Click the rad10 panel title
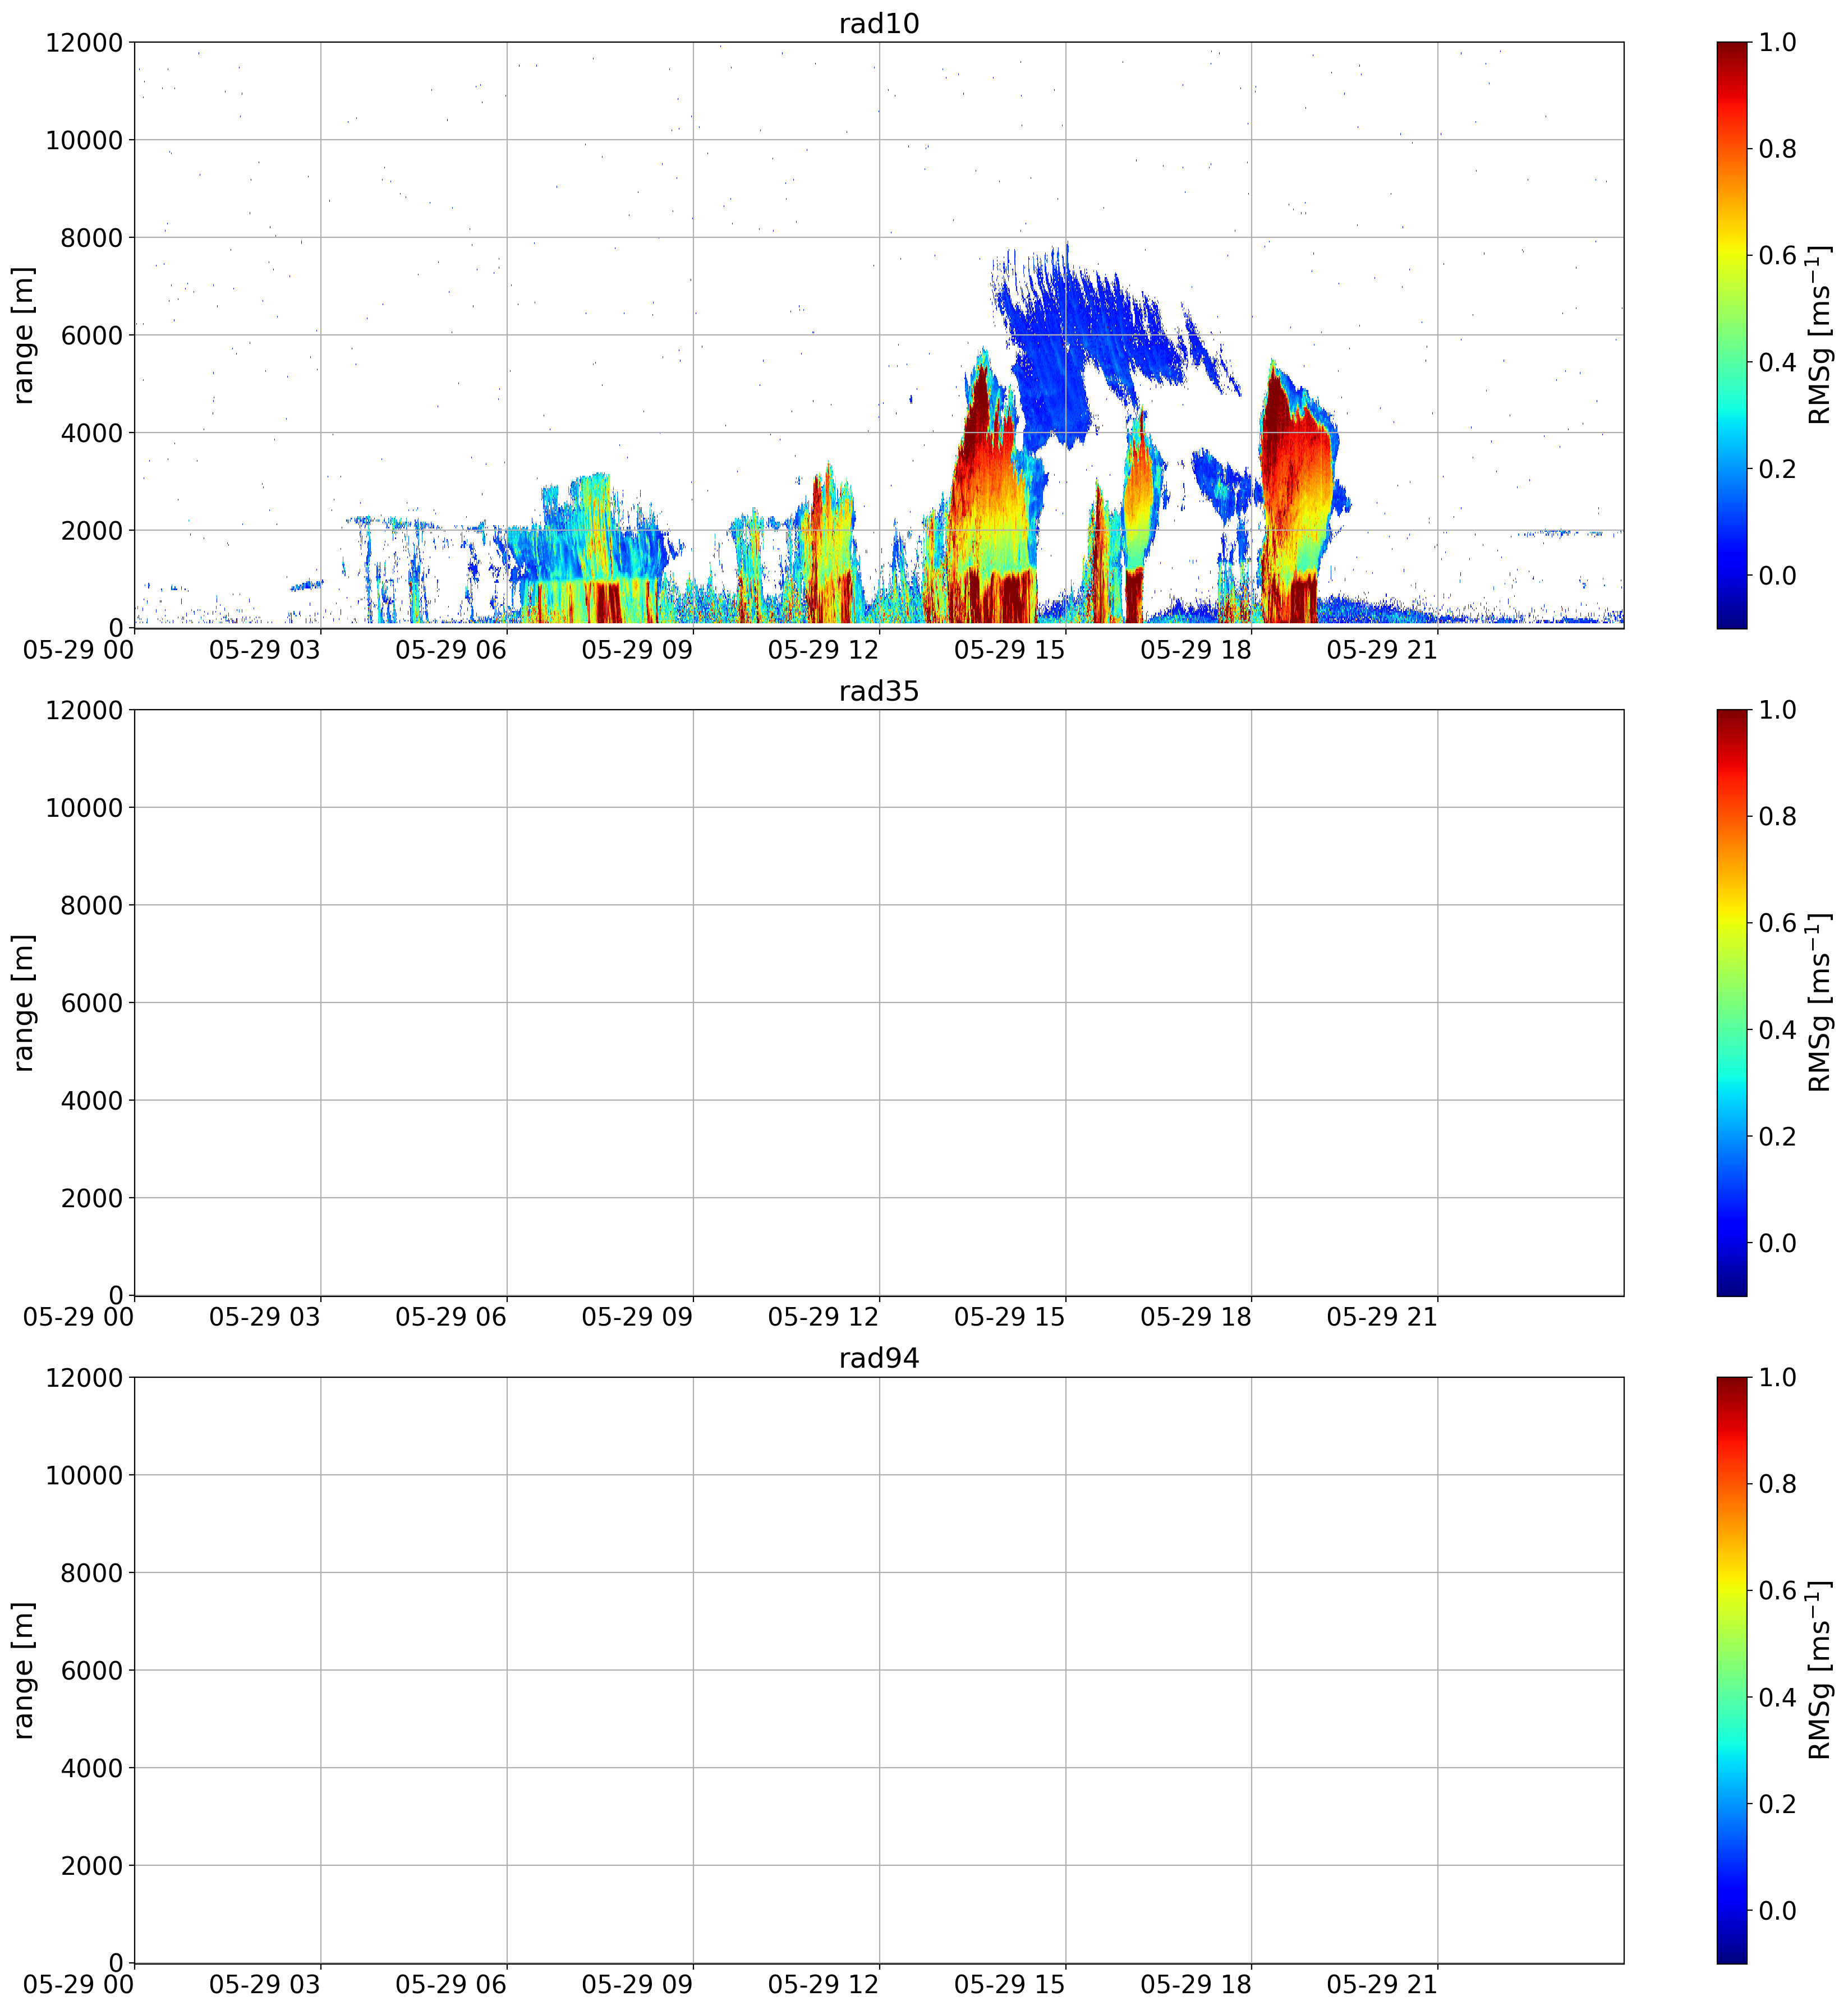 [878, 23]
